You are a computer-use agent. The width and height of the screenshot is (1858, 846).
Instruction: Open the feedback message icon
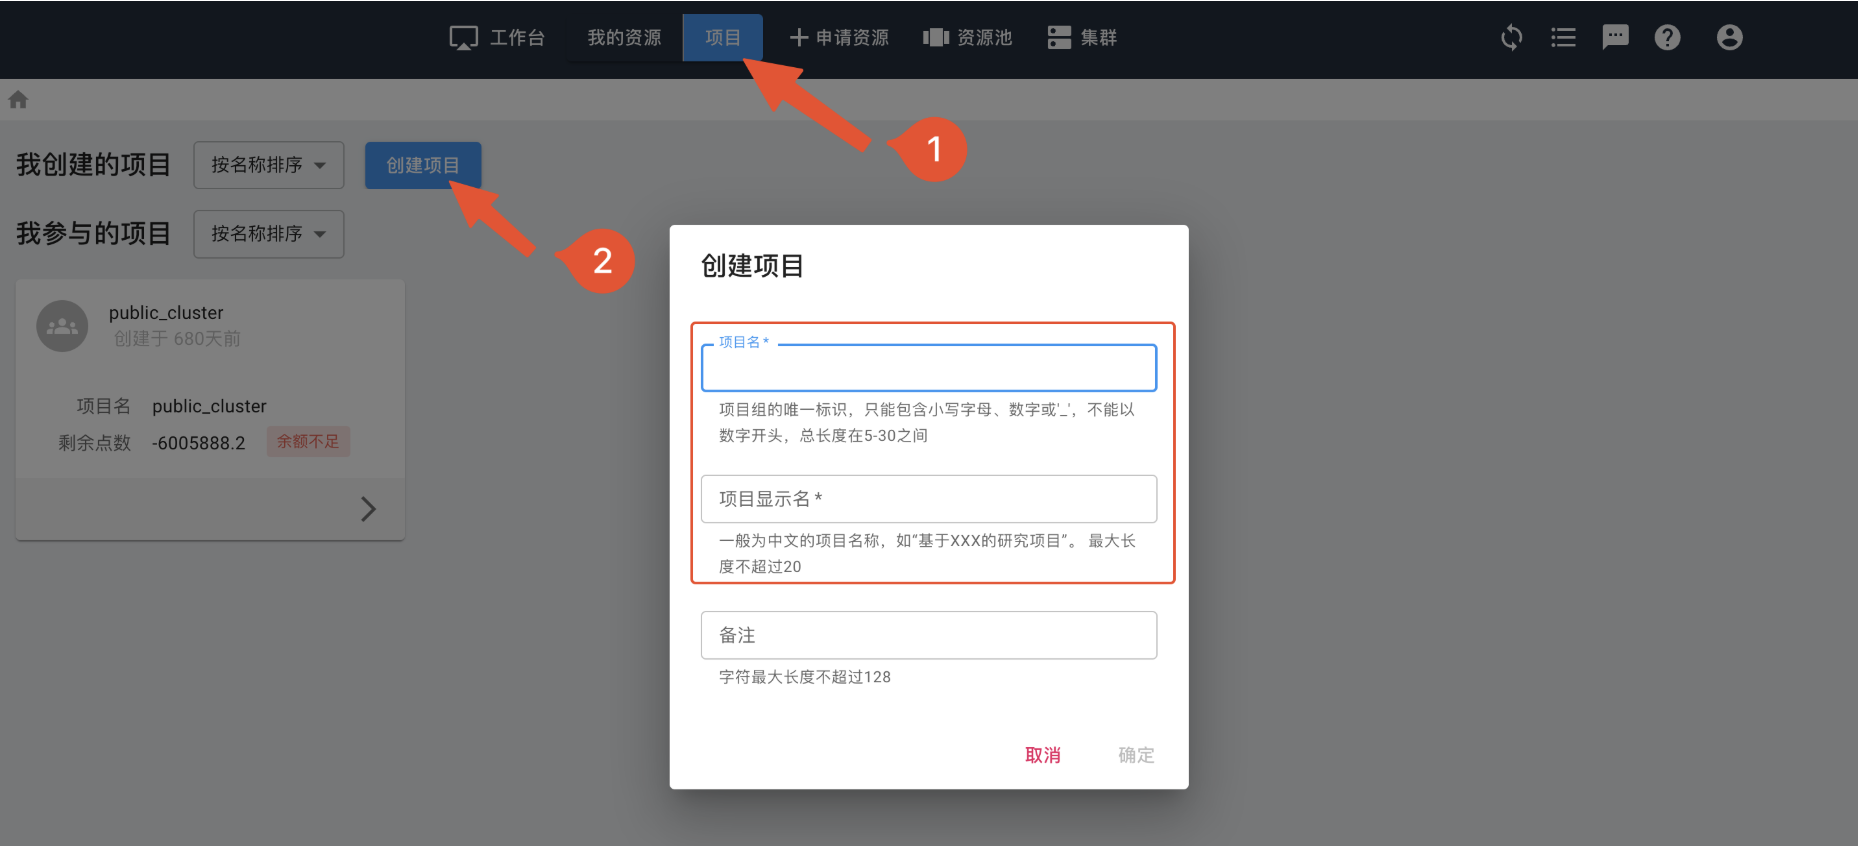[1615, 38]
